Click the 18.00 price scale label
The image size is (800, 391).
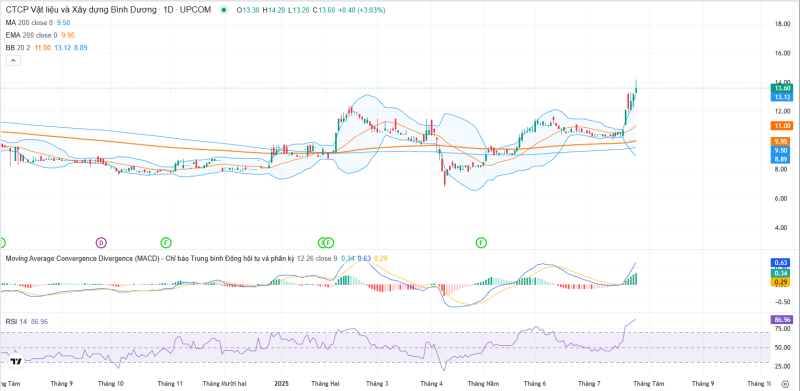[782, 24]
